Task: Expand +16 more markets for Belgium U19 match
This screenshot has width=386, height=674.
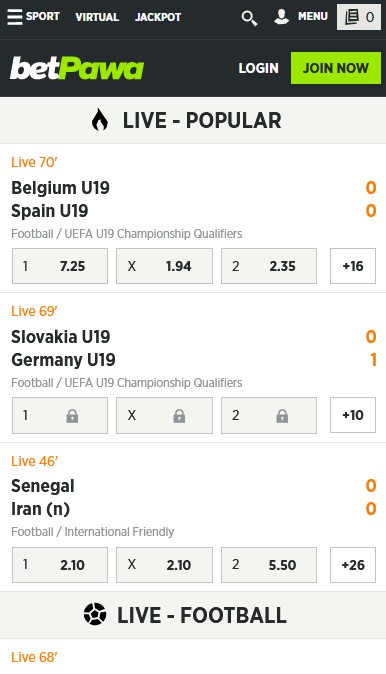Action: coord(353,266)
